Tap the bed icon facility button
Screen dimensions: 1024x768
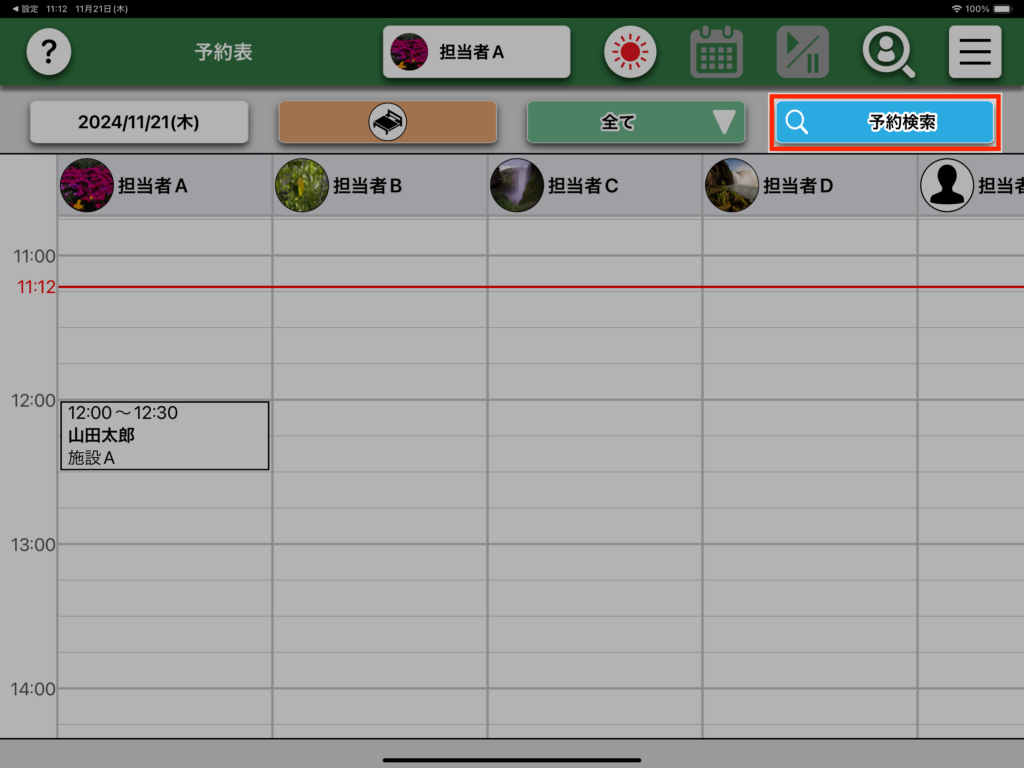[x=387, y=122]
